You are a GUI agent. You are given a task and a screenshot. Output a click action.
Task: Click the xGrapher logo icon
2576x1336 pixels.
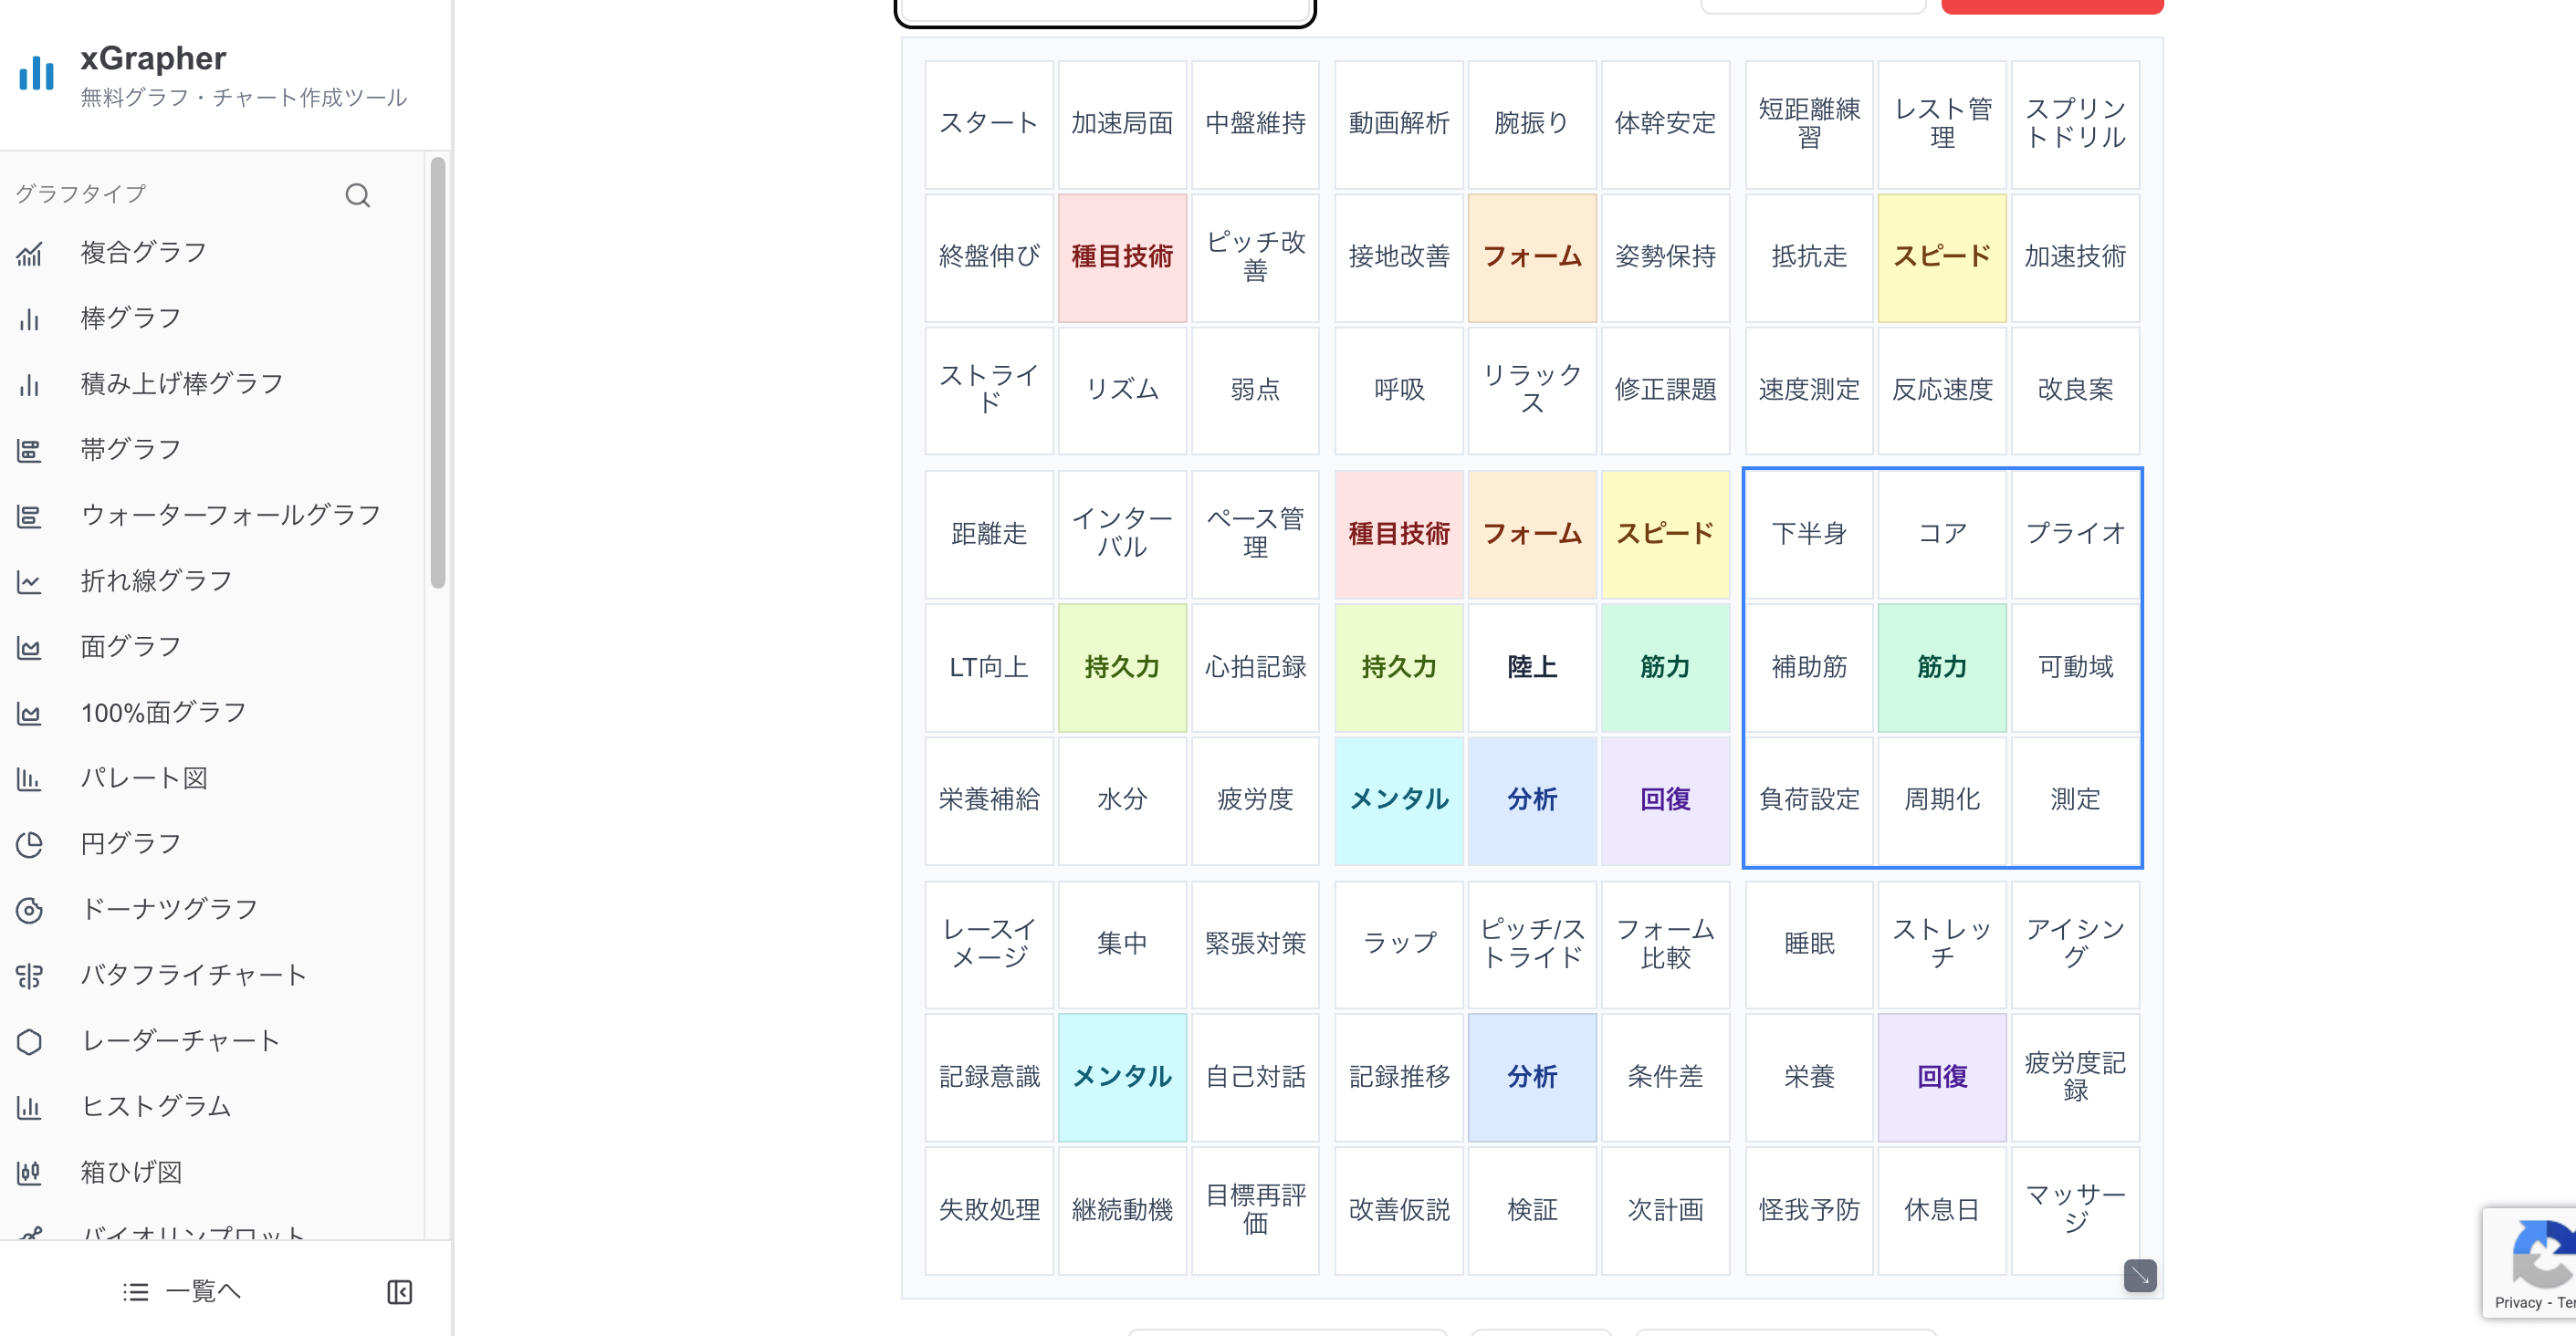[x=37, y=73]
